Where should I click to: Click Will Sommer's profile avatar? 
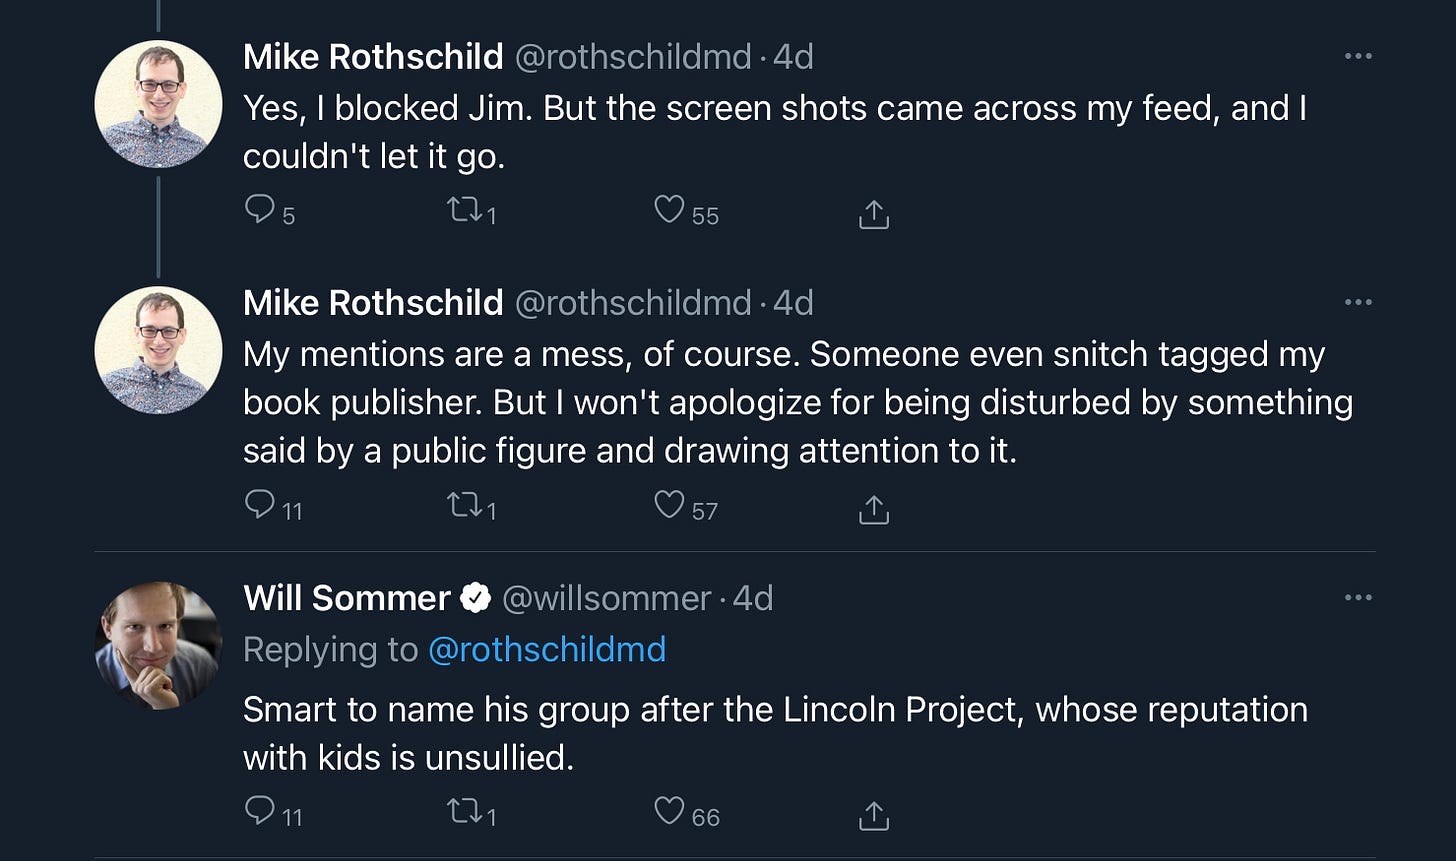158,645
